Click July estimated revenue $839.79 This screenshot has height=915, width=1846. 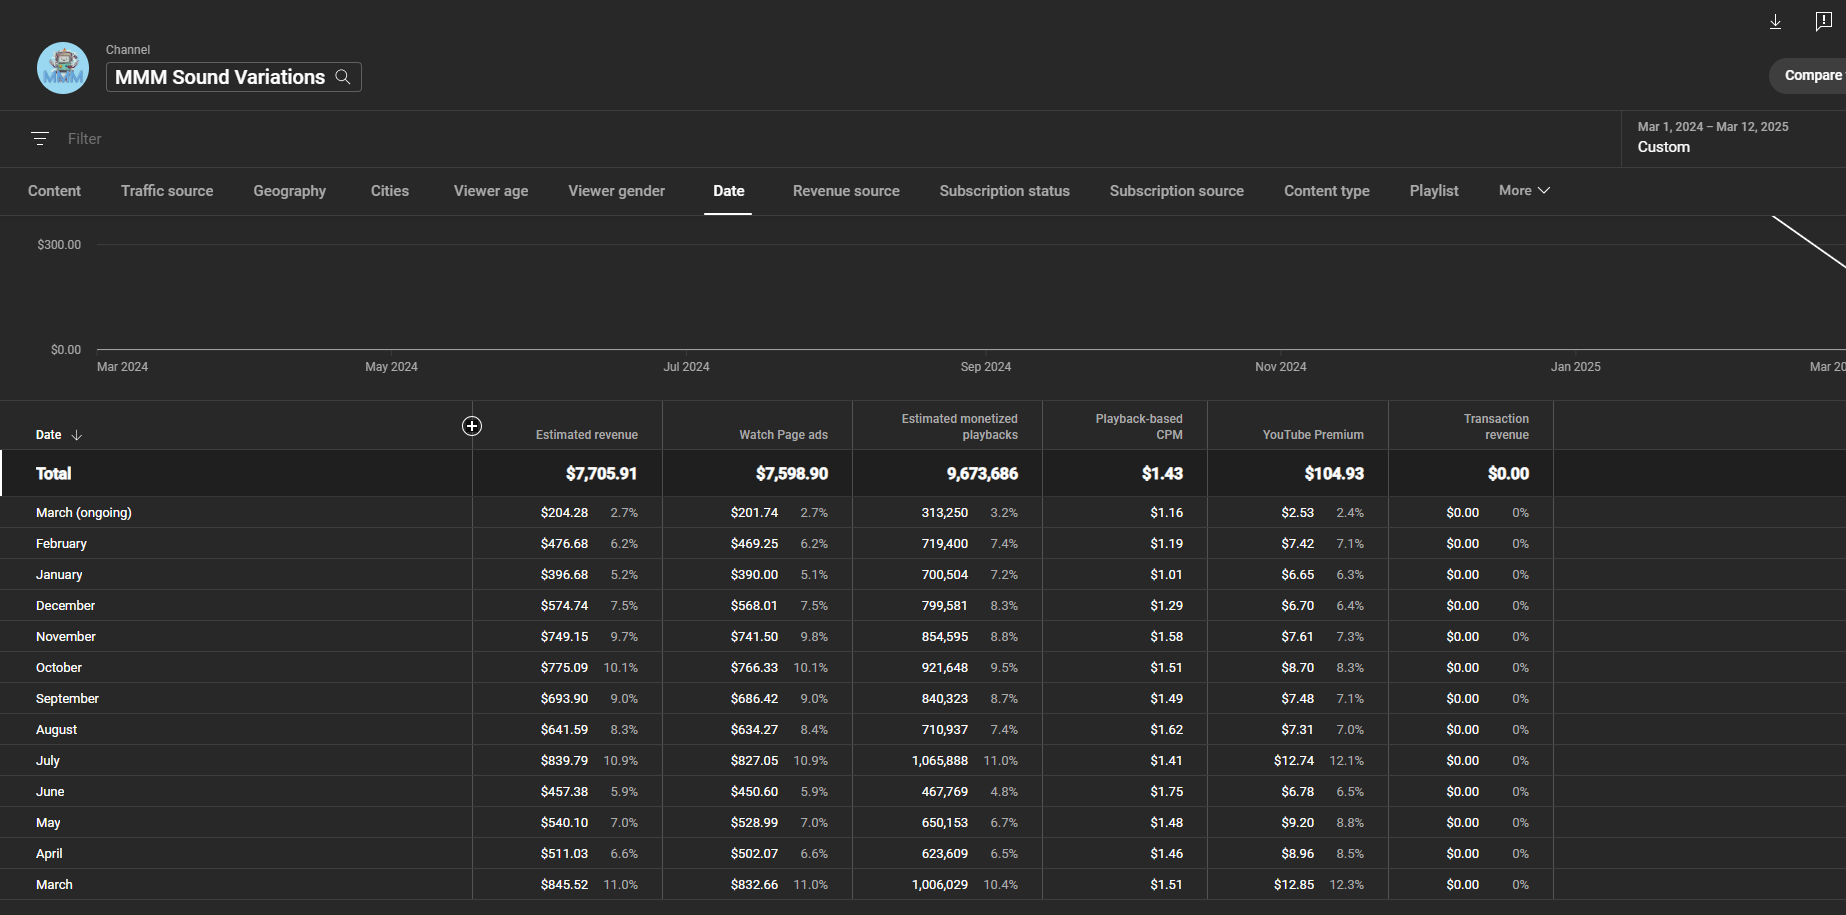[x=564, y=761]
